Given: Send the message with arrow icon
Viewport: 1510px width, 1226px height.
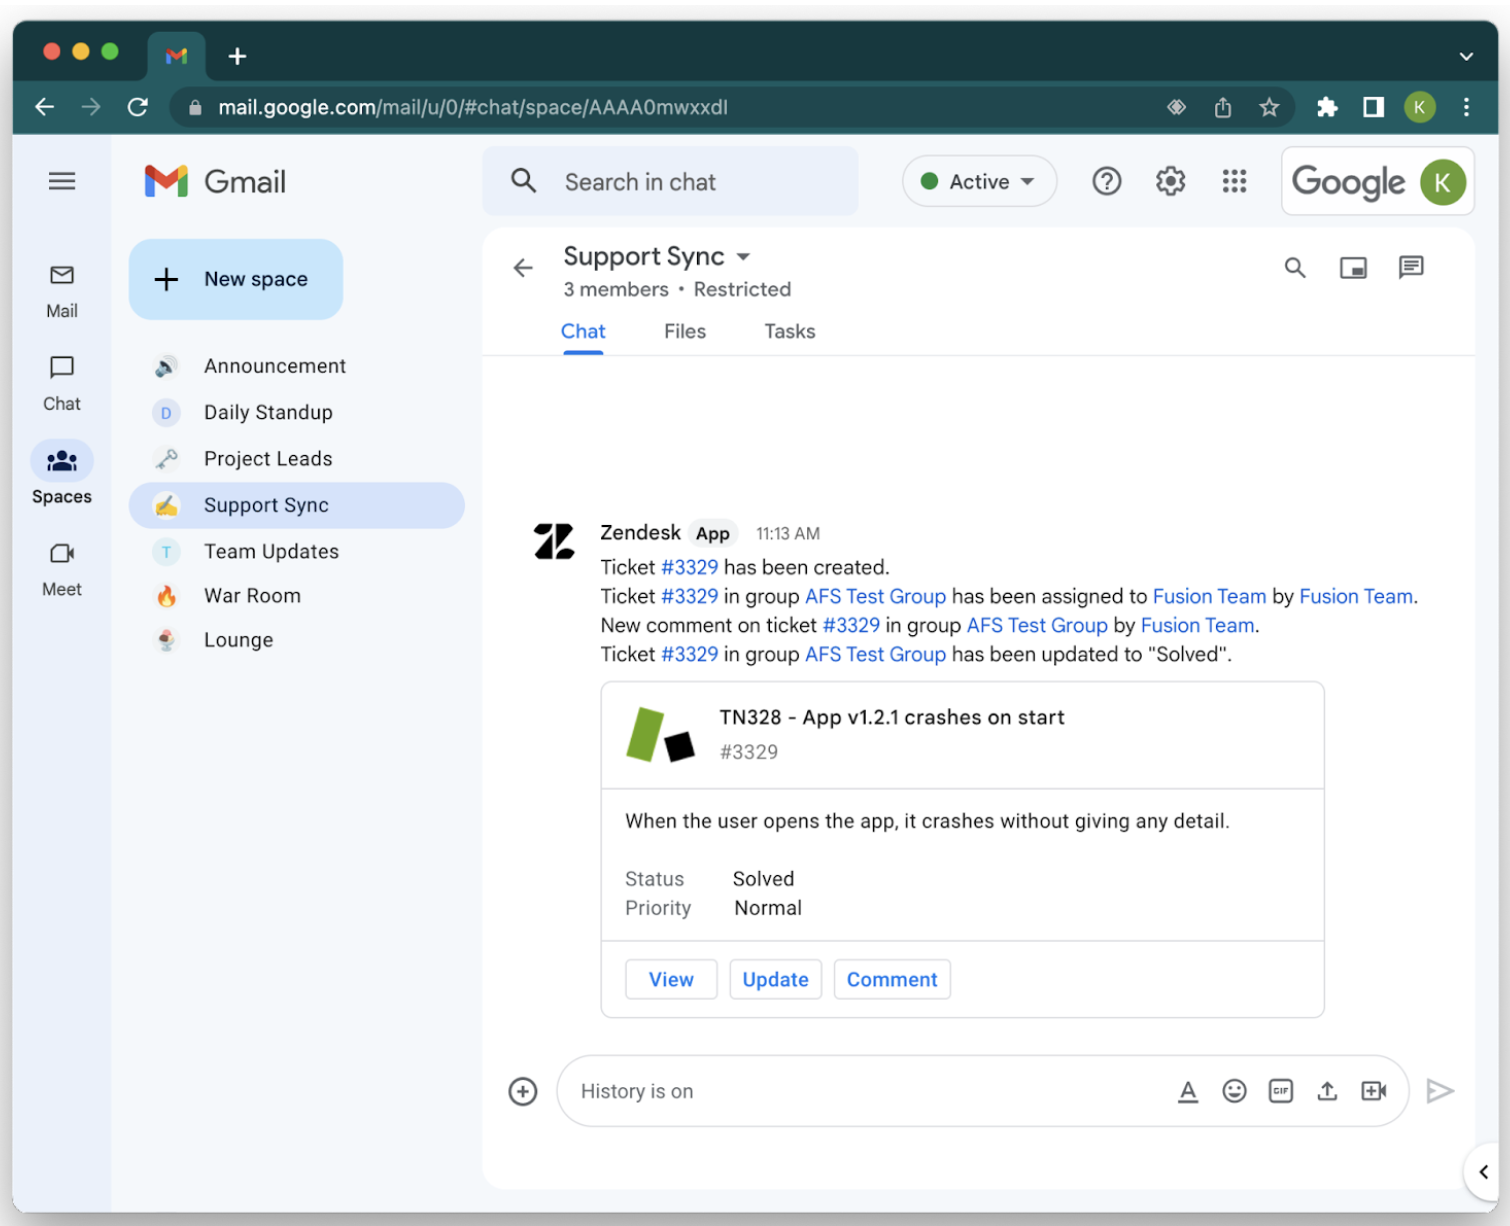Looking at the screenshot, I should (1440, 1091).
